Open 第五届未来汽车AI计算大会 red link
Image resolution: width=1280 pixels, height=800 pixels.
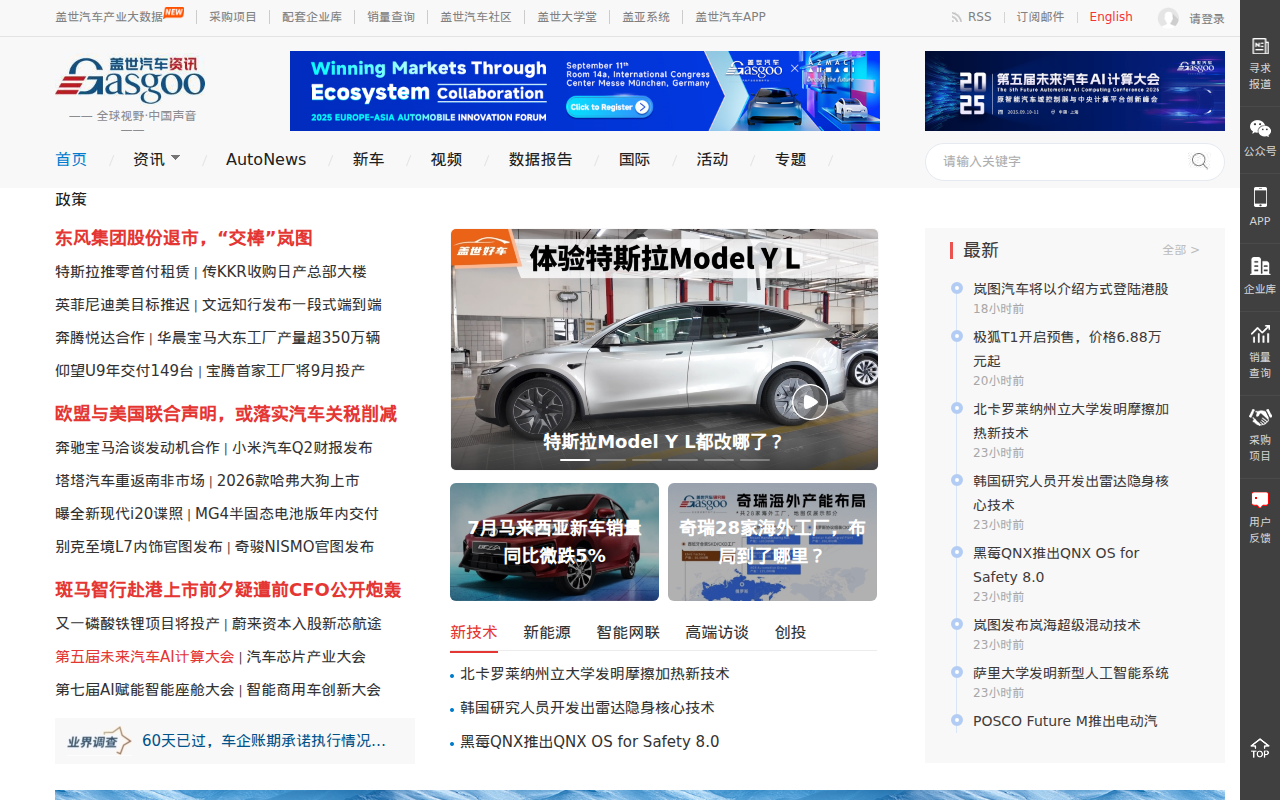click(x=144, y=657)
